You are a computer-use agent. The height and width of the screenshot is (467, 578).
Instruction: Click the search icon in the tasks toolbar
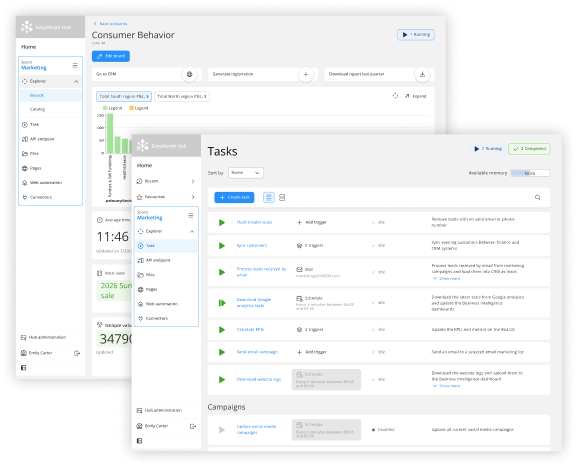[x=537, y=198]
